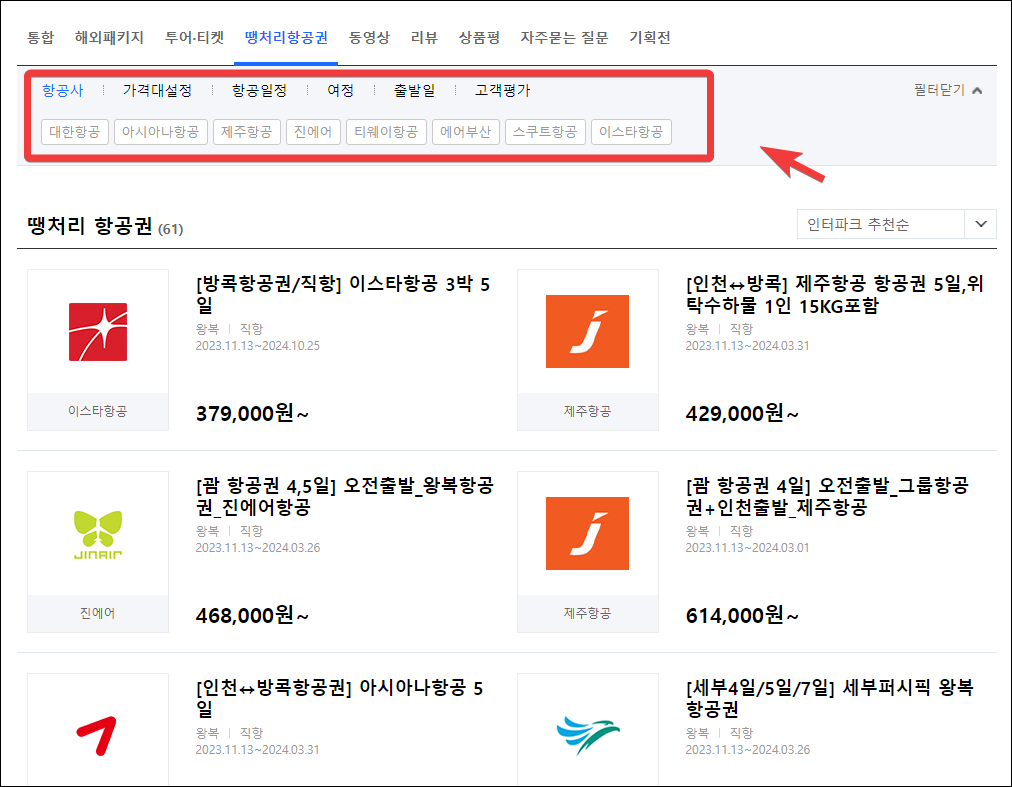Toggle the 에어부산 airline filter
This screenshot has height=787, width=1012.
(x=465, y=132)
